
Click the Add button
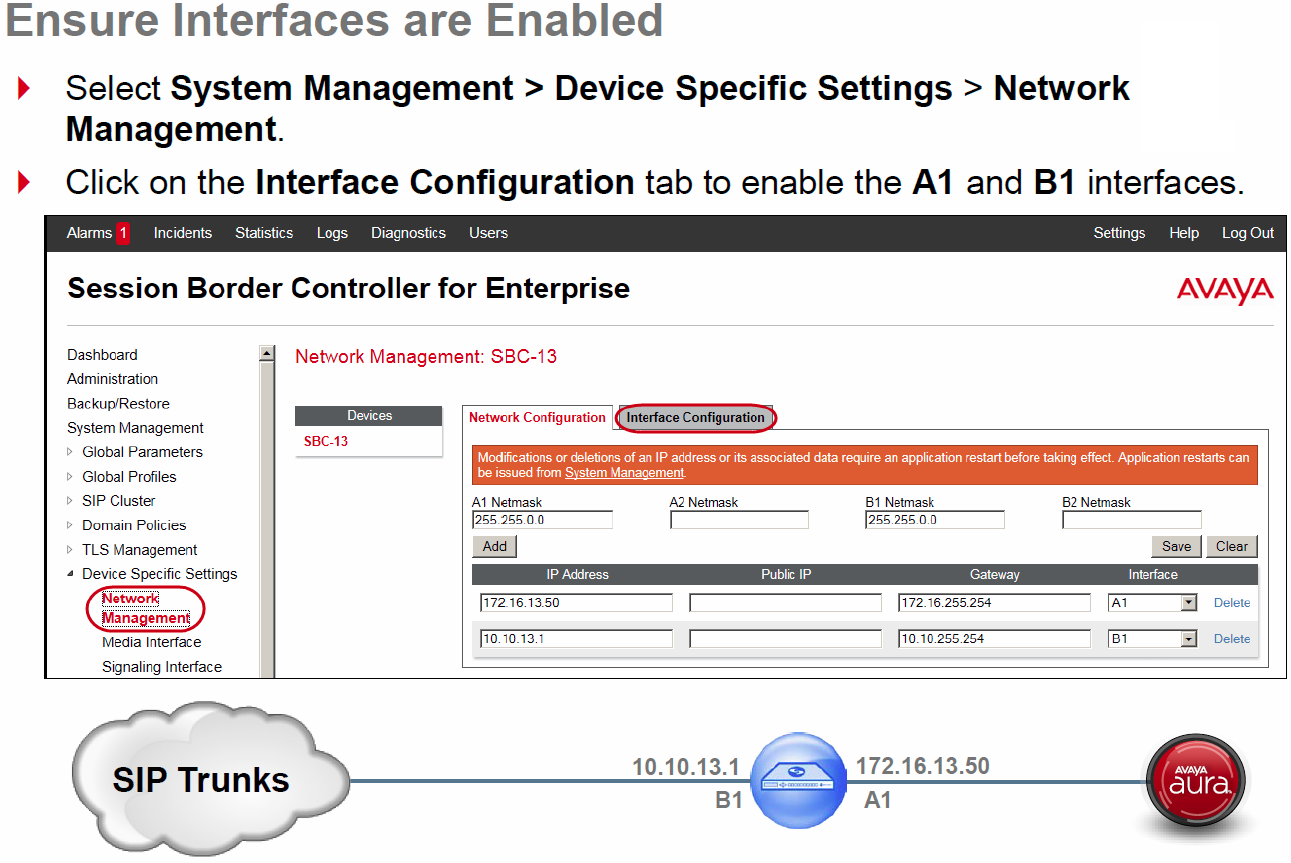click(x=494, y=546)
